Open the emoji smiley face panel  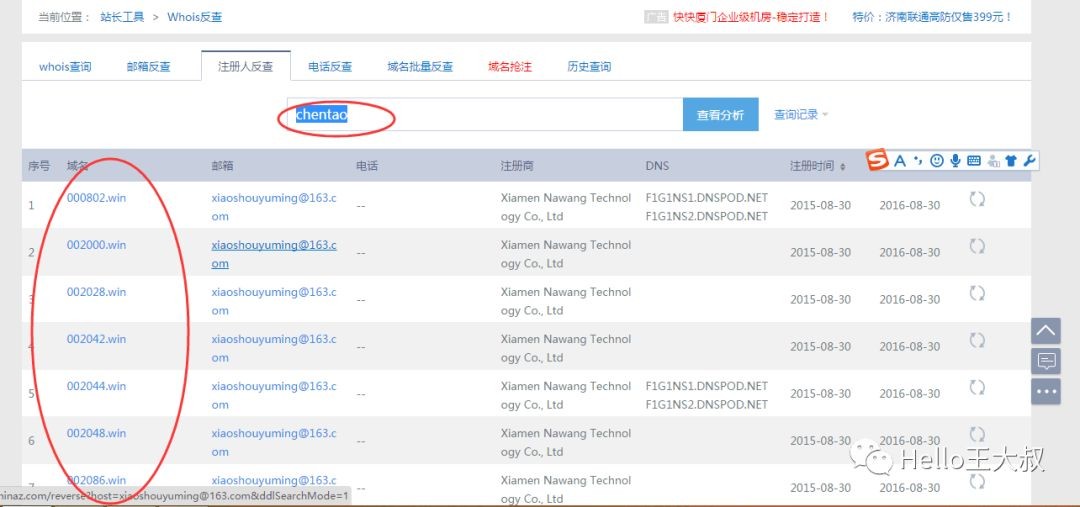(937, 160)
